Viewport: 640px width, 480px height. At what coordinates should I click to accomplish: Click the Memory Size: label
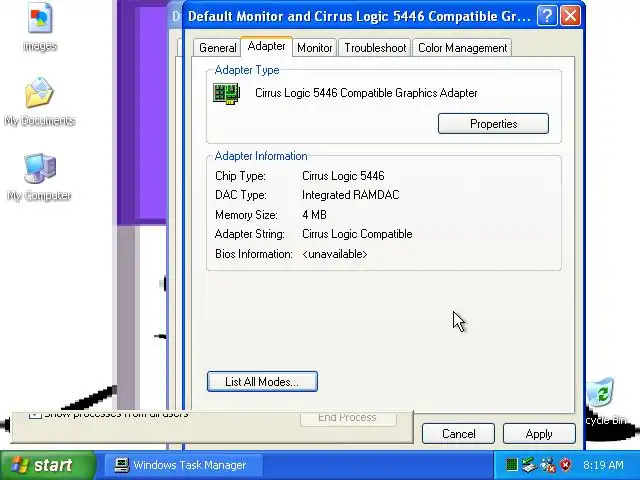point(246,215)
